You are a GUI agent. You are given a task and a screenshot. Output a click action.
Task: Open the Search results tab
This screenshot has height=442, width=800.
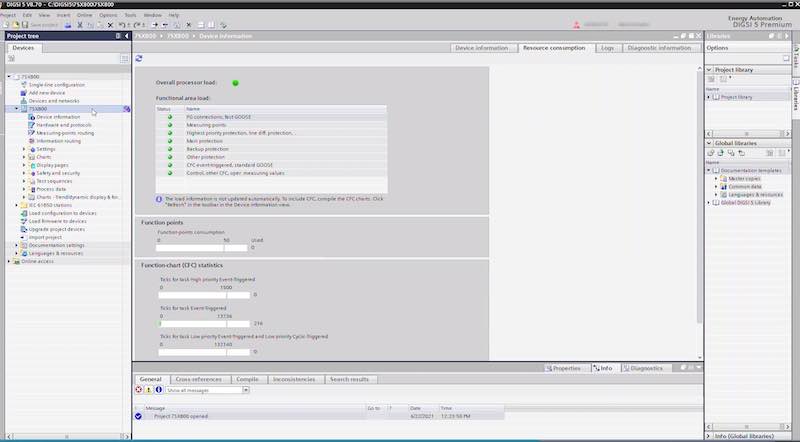coord(349,379)
